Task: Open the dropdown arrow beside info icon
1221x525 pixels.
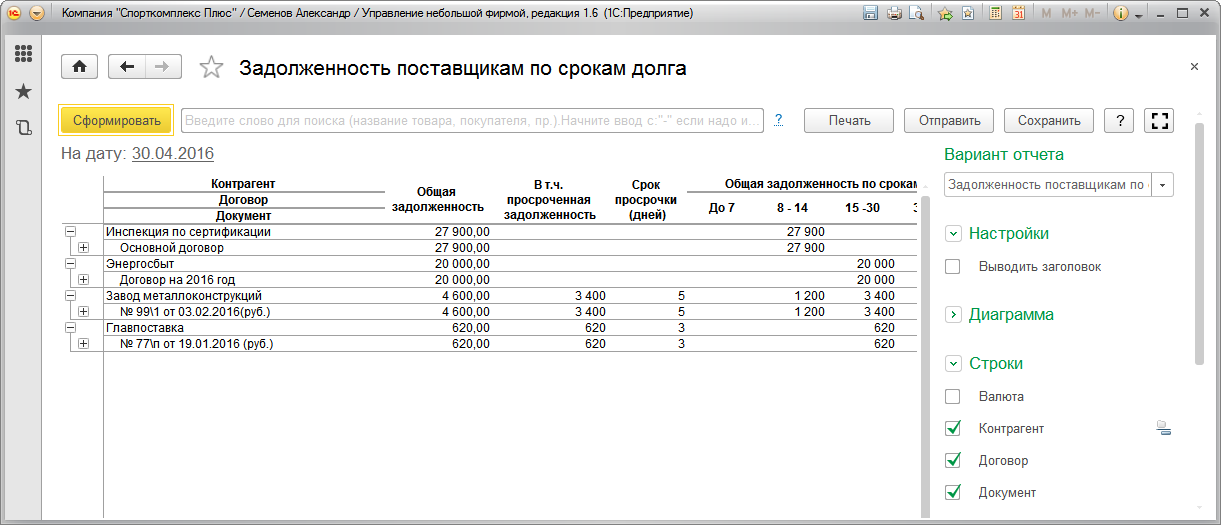Action: tap(1138, 15)
